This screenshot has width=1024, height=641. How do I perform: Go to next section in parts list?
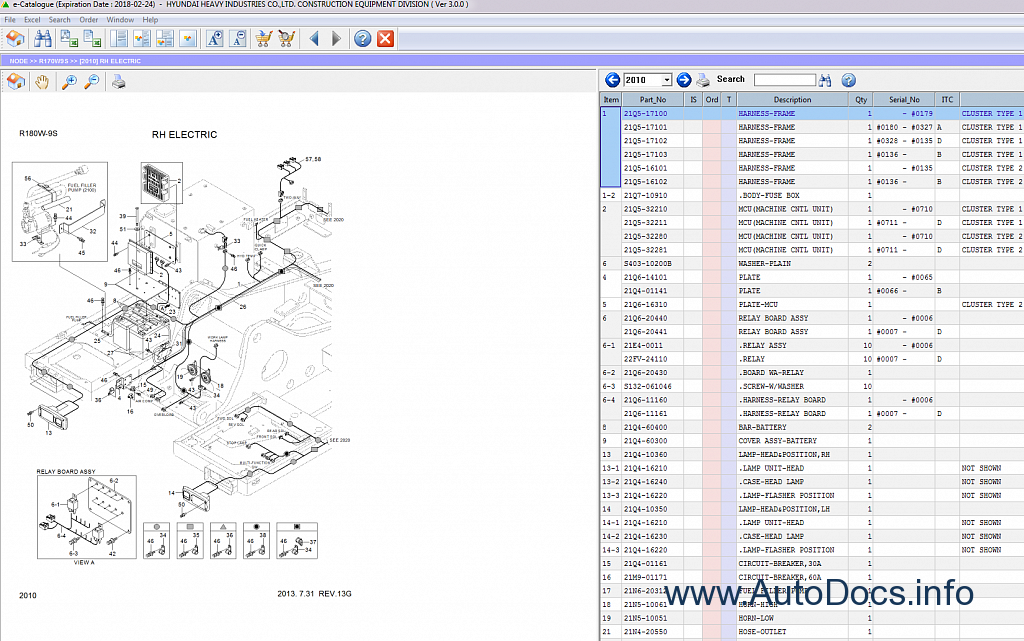click(x=684, y=80)
